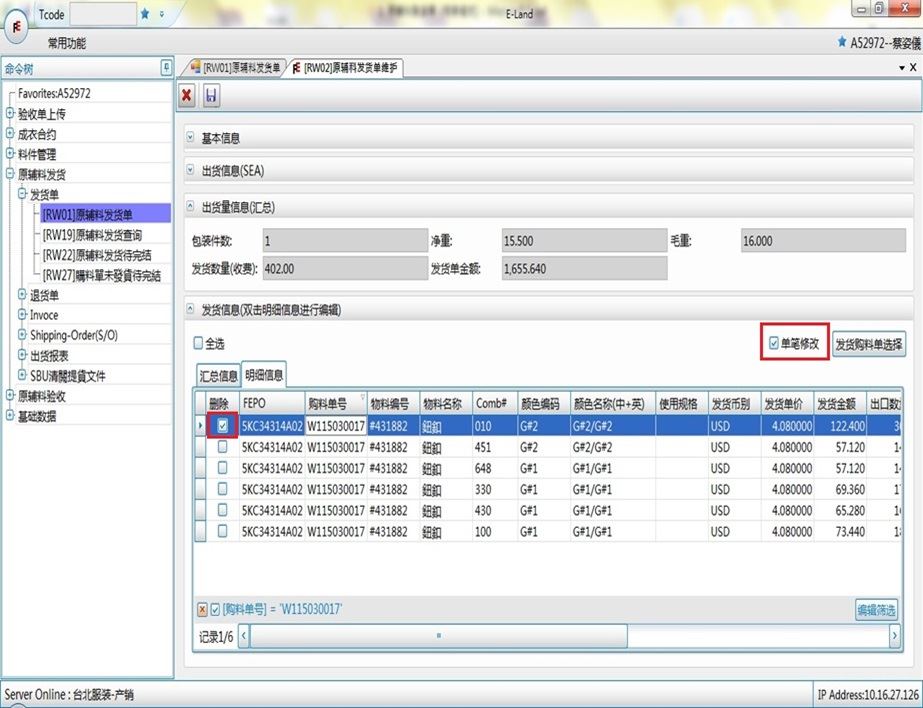923x708 pixels.
Task: Tick the 删除 checkbox for Comb# 451 row
Action: tap(223, 448)
